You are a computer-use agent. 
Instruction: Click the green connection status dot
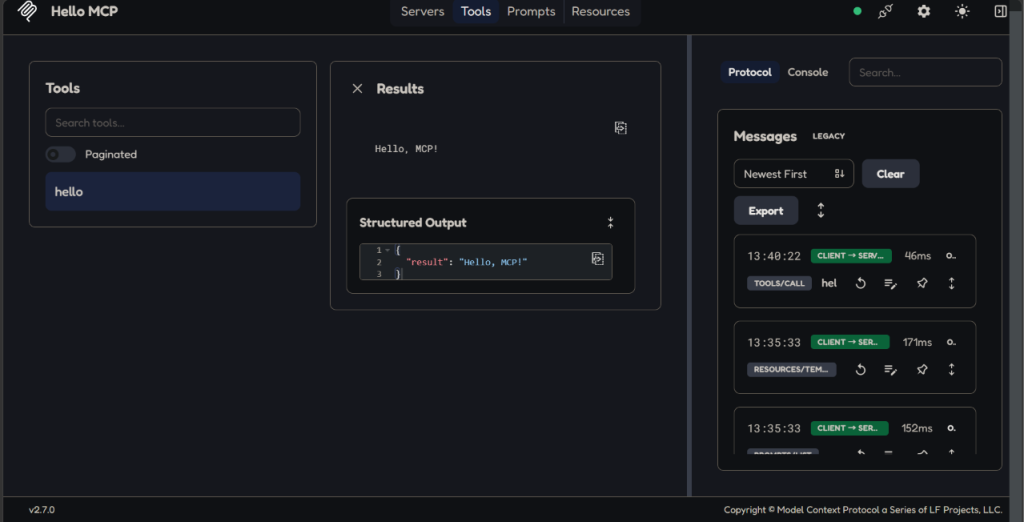[x=857, y=11]
